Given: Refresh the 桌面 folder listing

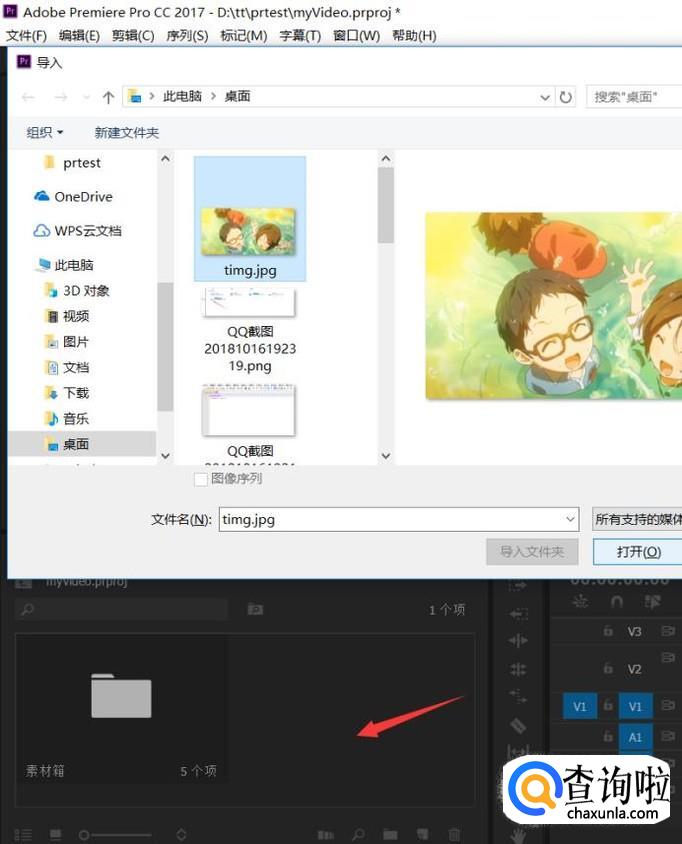Looking at the screenshot, I should tap(565, 97).
